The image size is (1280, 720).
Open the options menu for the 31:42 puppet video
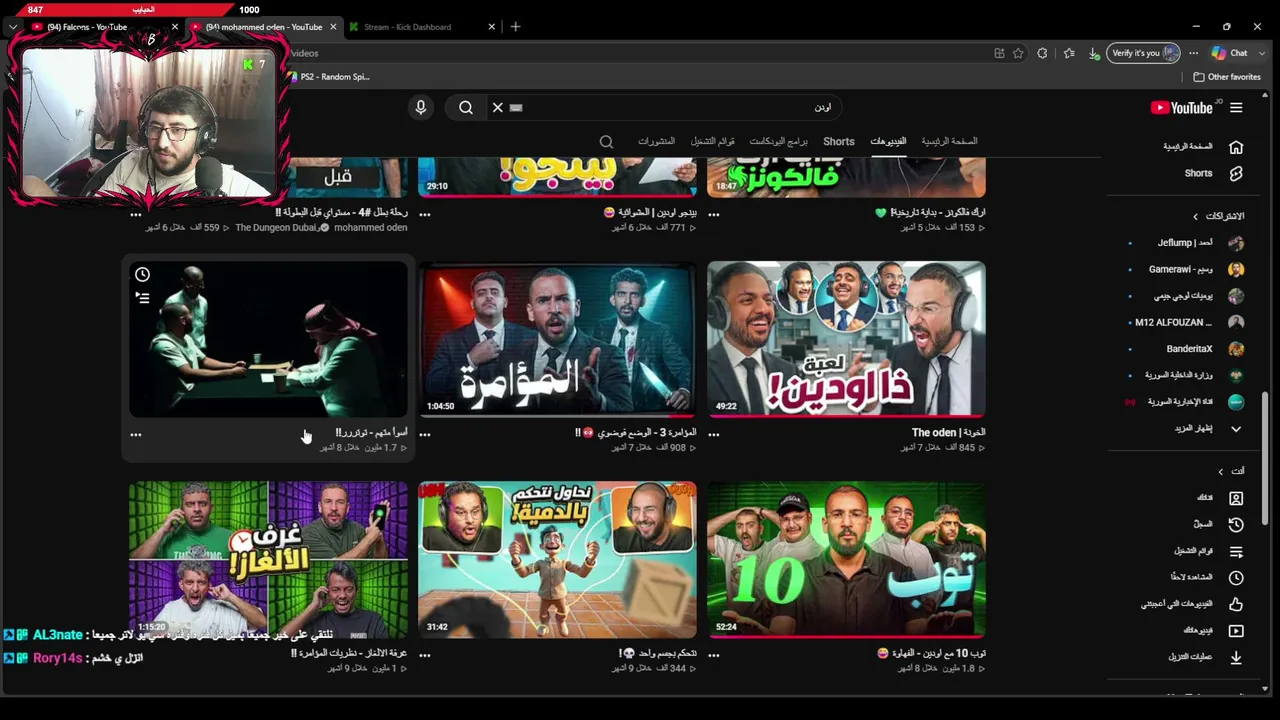point(425,656)
